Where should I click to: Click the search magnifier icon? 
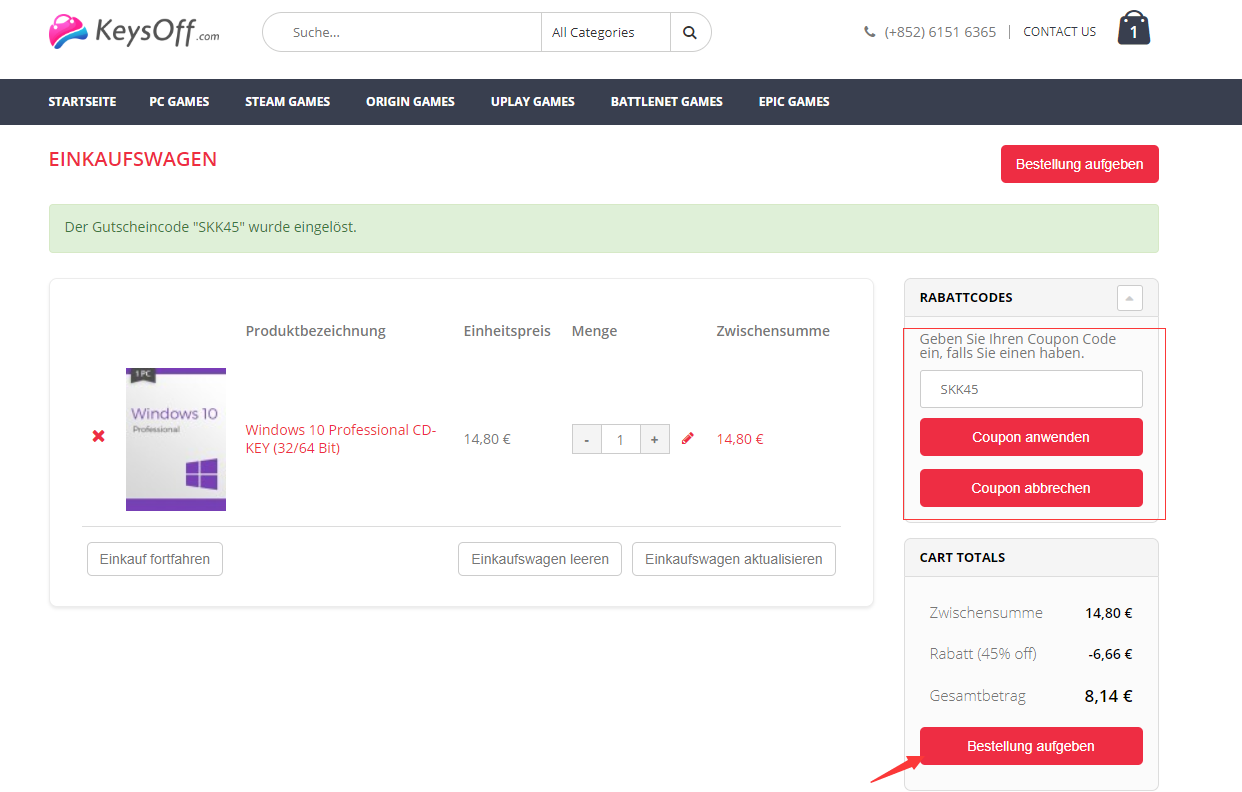[x=690, y=32]
